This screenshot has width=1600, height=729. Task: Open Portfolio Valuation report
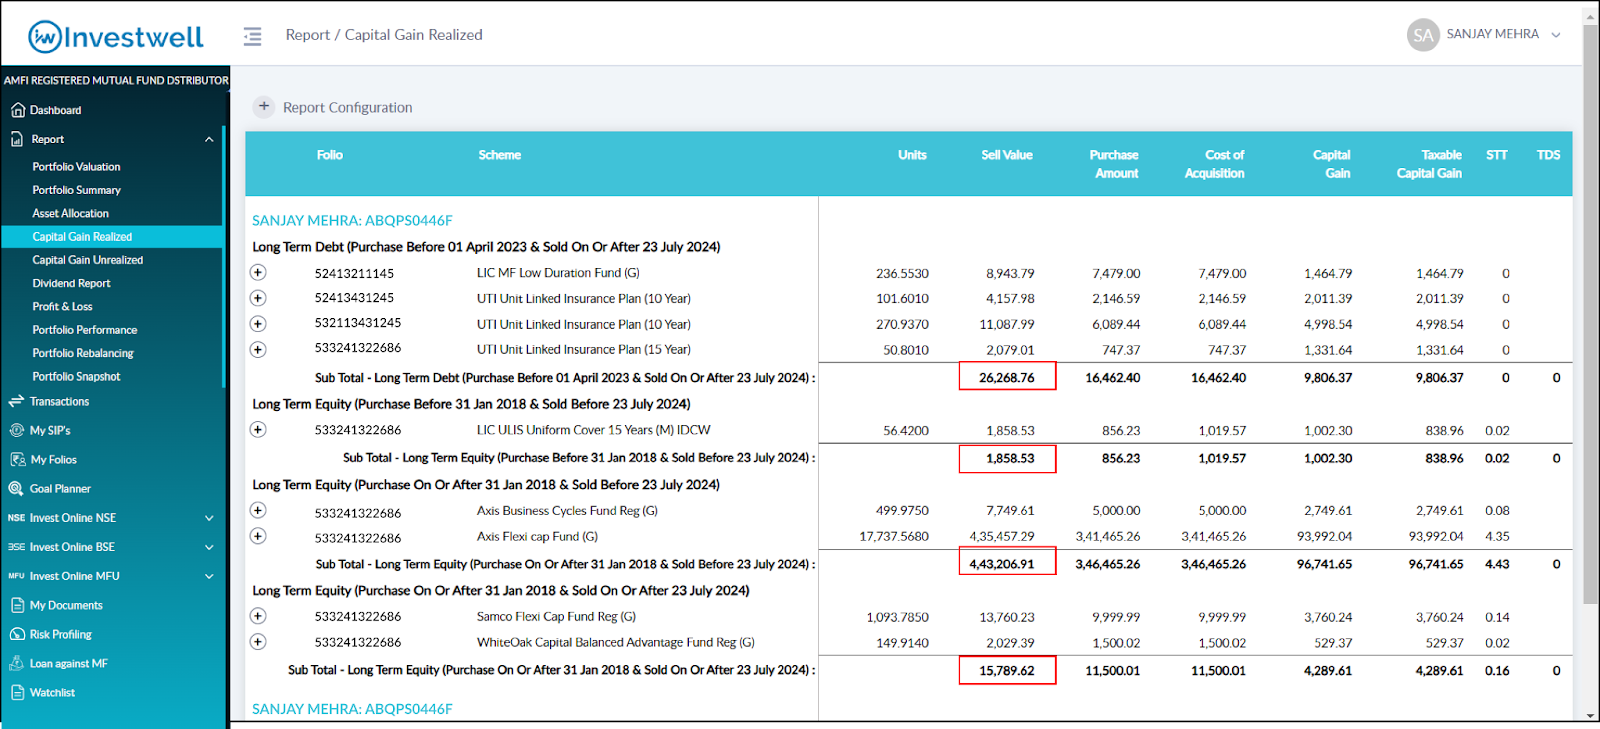pyautogui.click(x=76, y=167)
